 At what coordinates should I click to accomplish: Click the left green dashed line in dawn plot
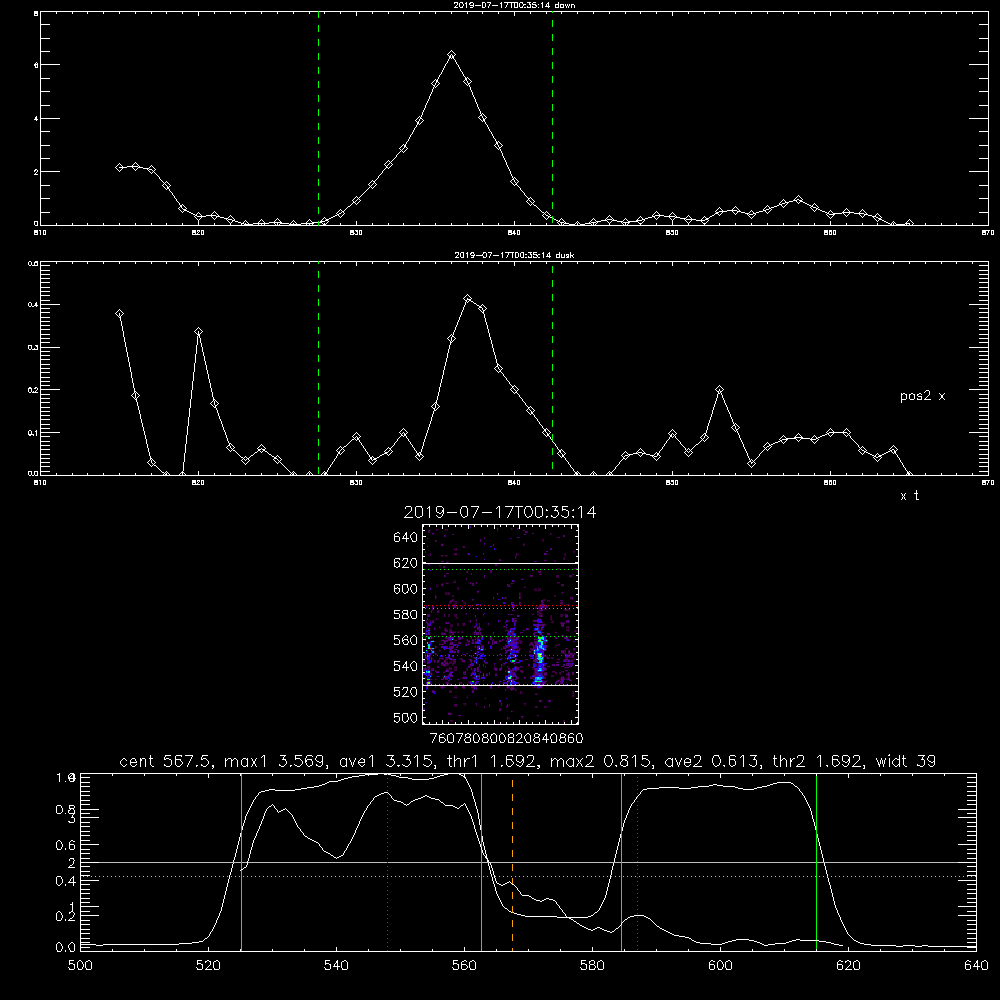point(318,121)
